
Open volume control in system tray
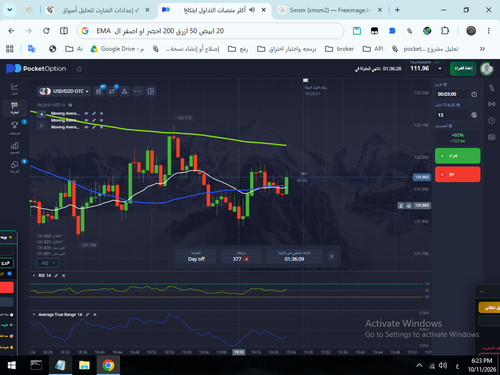443,366
